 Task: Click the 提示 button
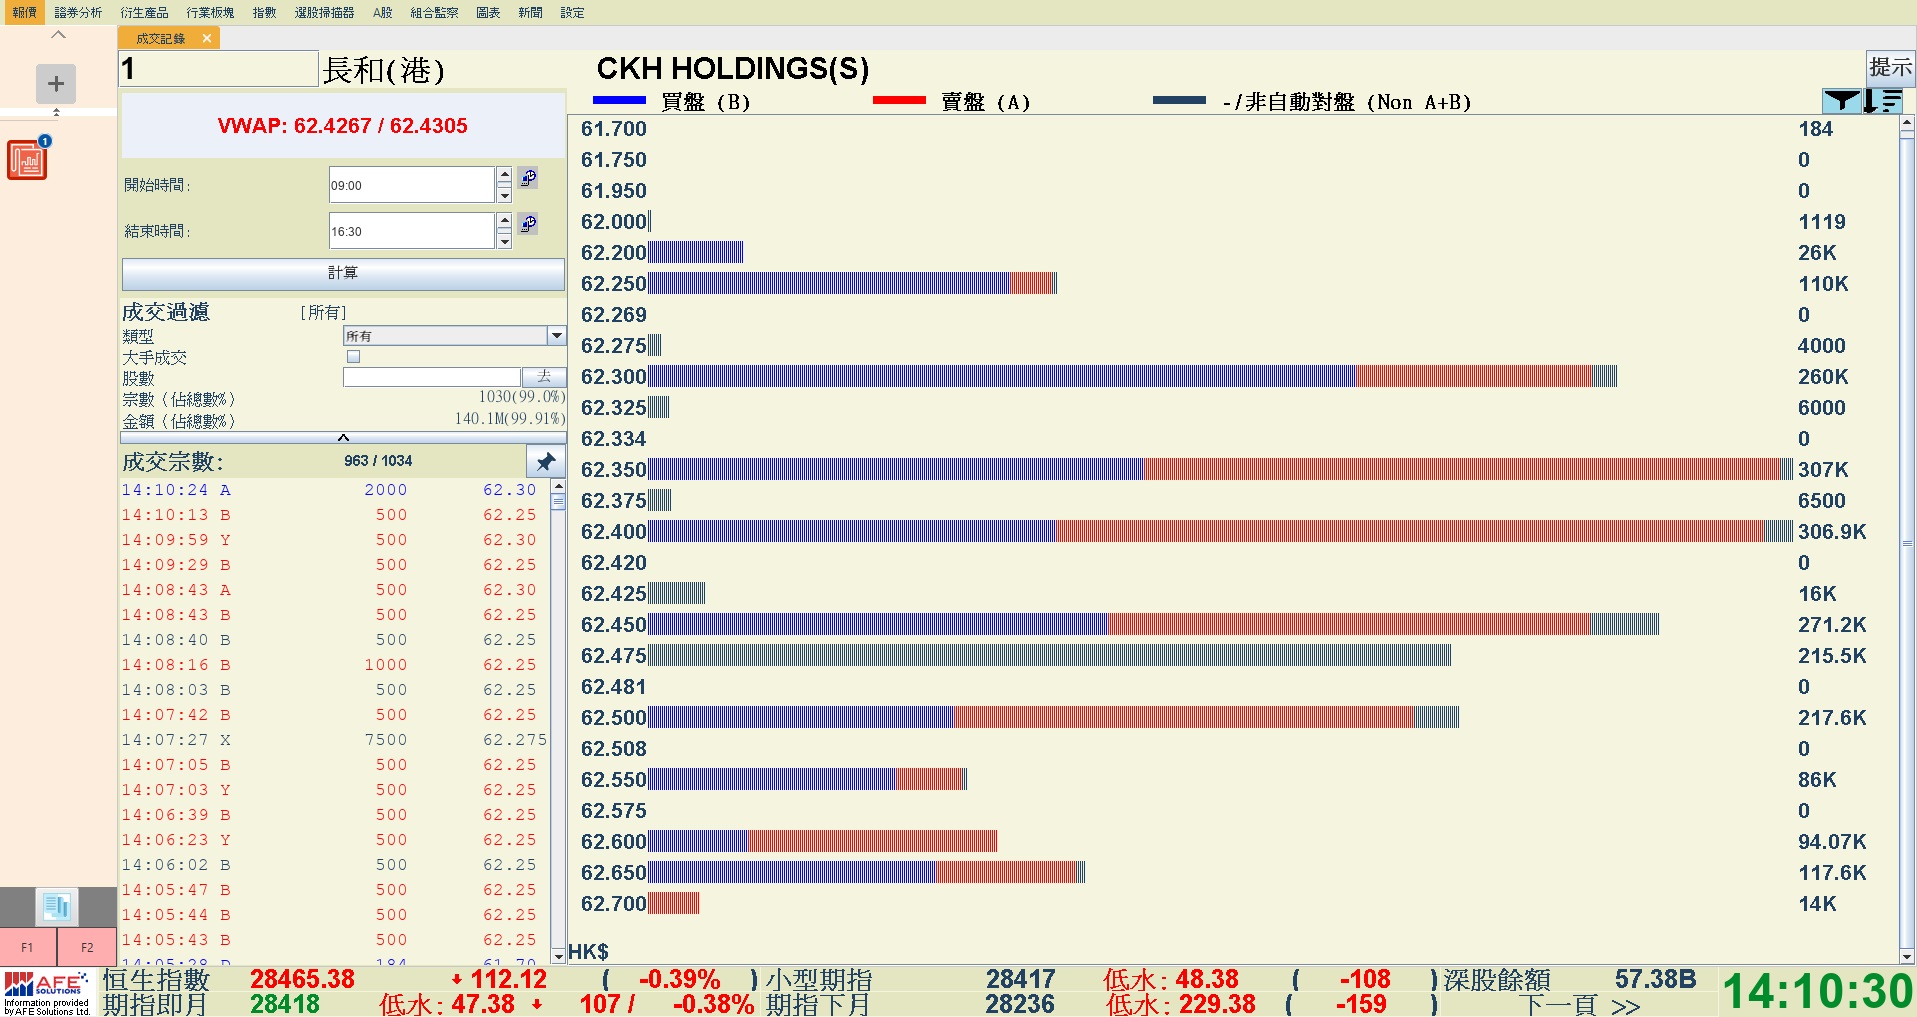(1890, 67)
